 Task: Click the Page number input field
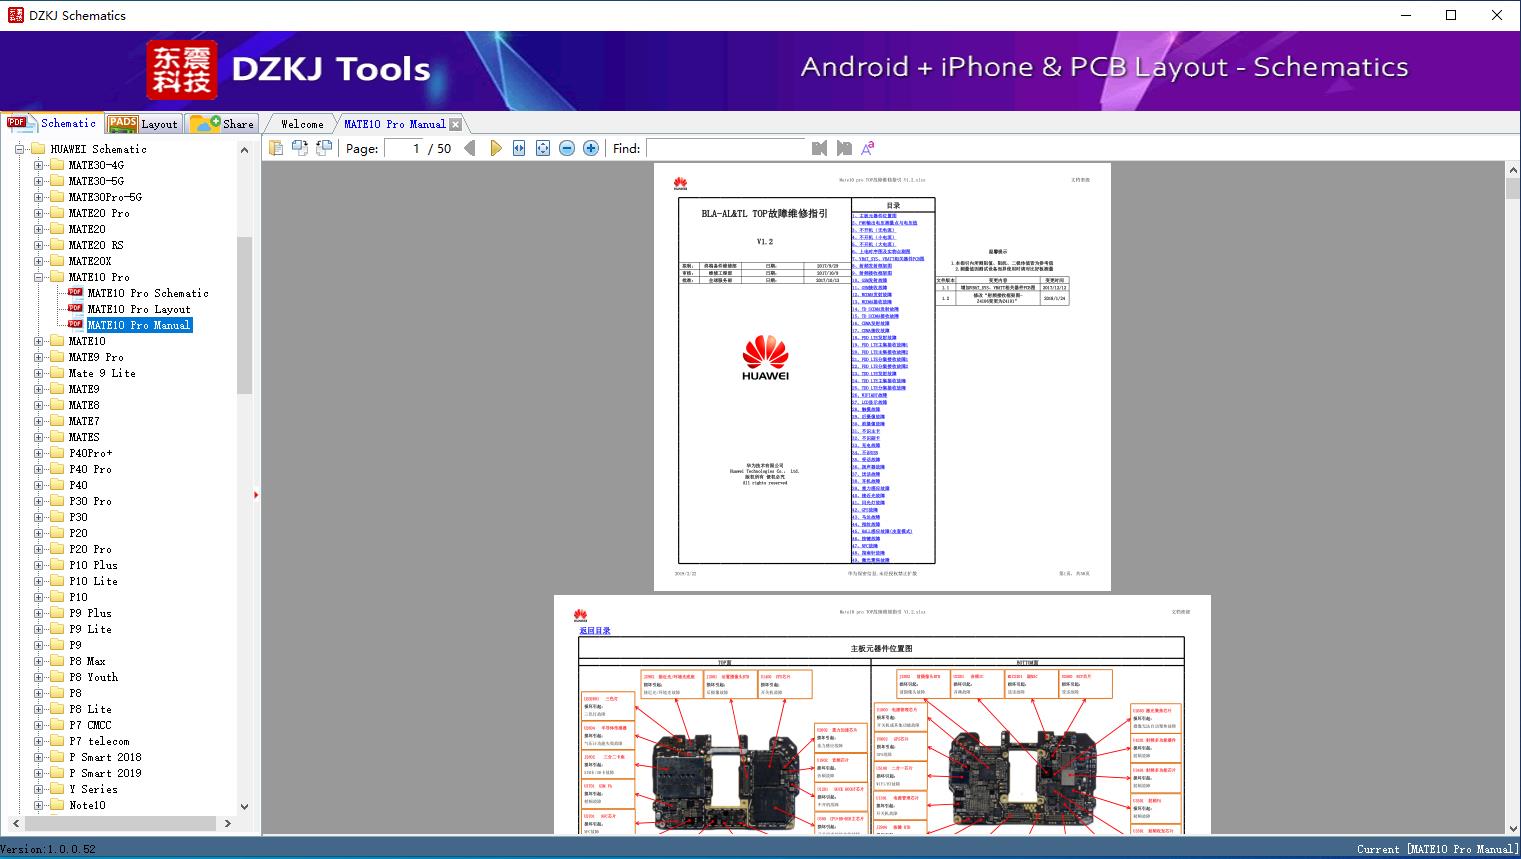[x=403, y=148]
